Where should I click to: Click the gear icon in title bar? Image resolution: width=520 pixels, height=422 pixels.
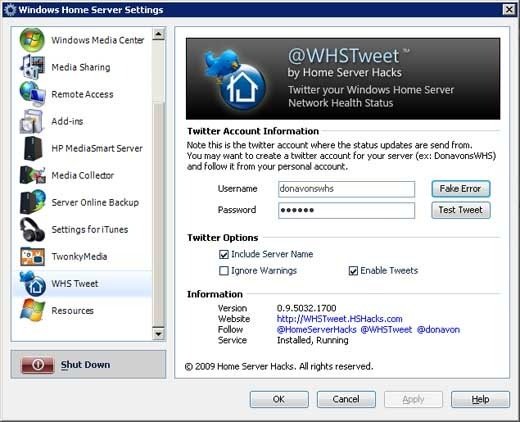click(10, 10)
